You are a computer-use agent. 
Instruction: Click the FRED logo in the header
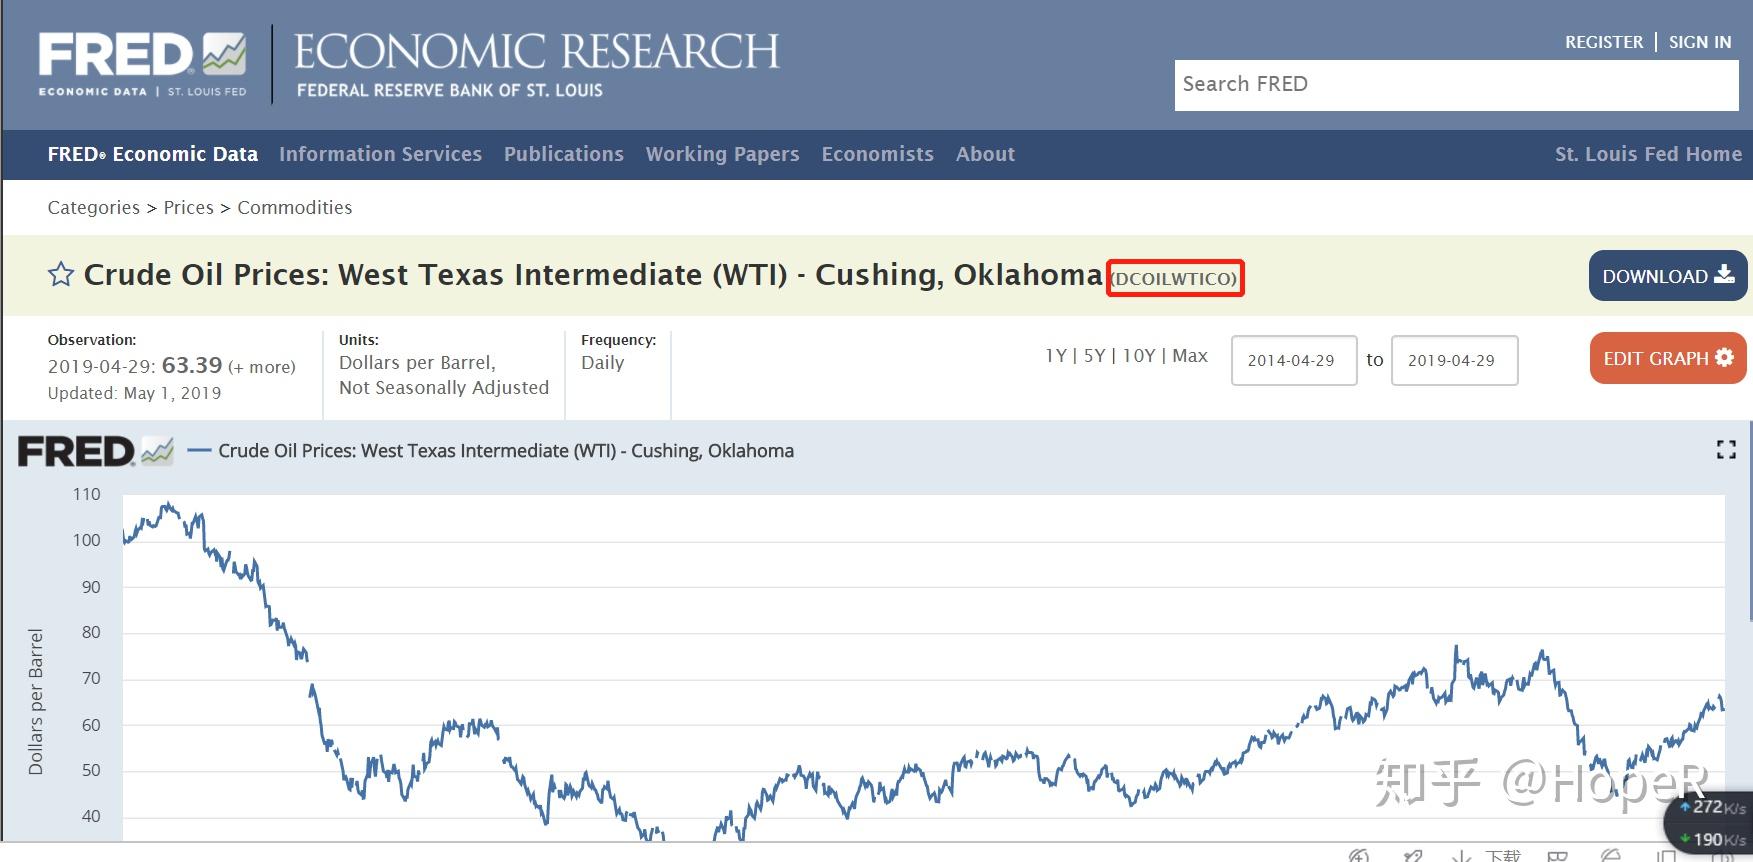142,64
